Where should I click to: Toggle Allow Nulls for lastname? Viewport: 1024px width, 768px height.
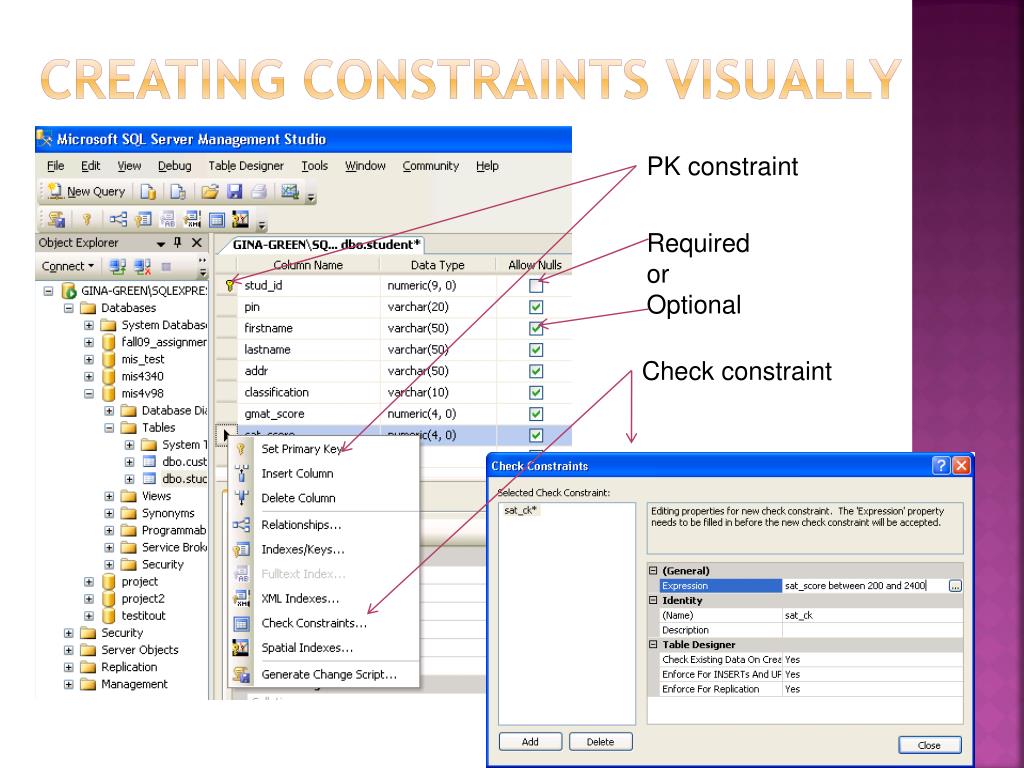coord(536,349)
